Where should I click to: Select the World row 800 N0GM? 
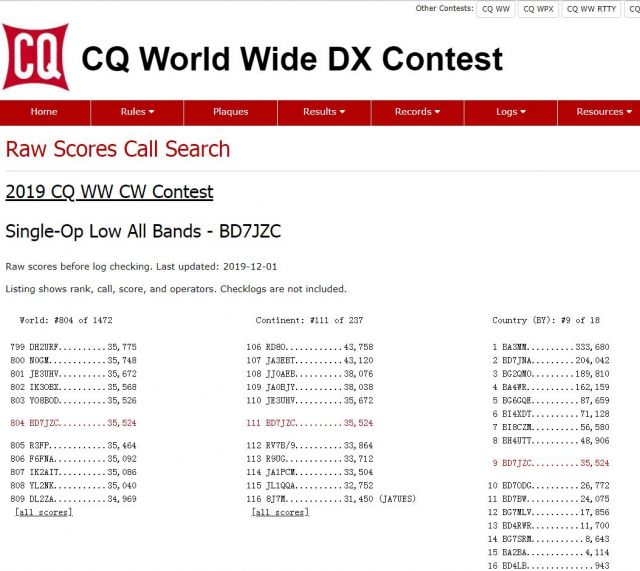73,360
